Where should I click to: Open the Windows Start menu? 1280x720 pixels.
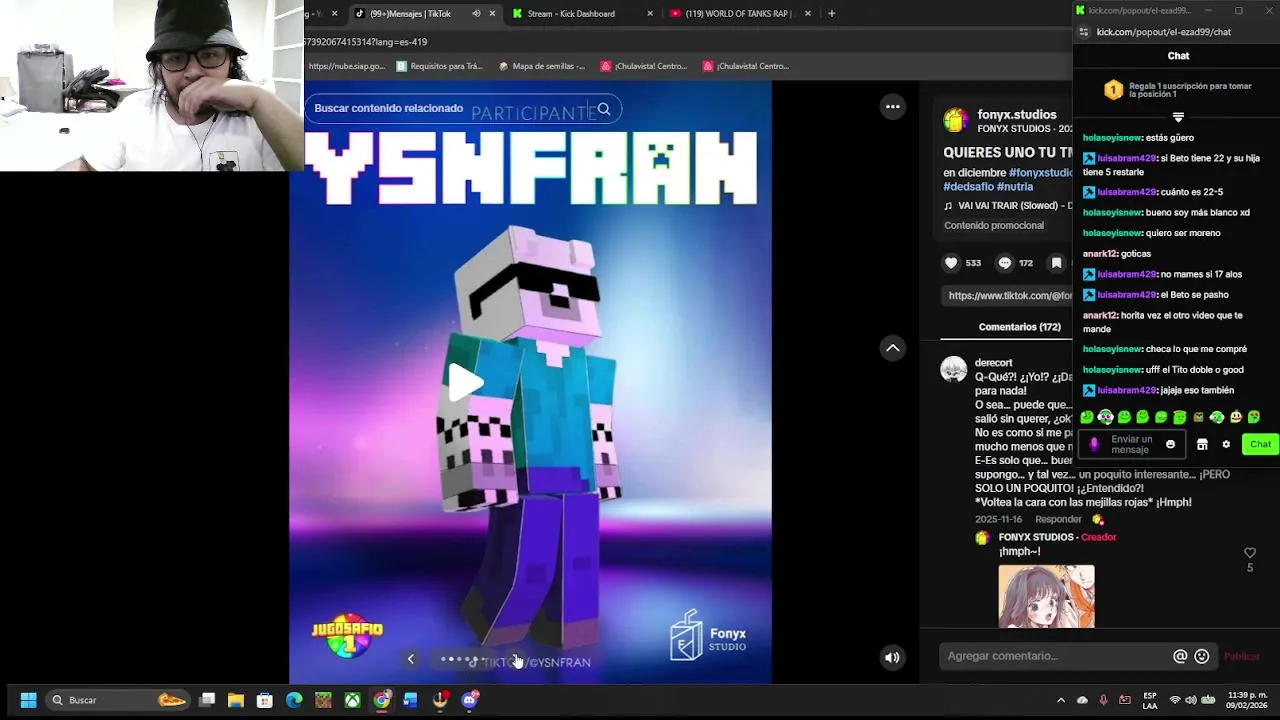(x=28, y=700)
